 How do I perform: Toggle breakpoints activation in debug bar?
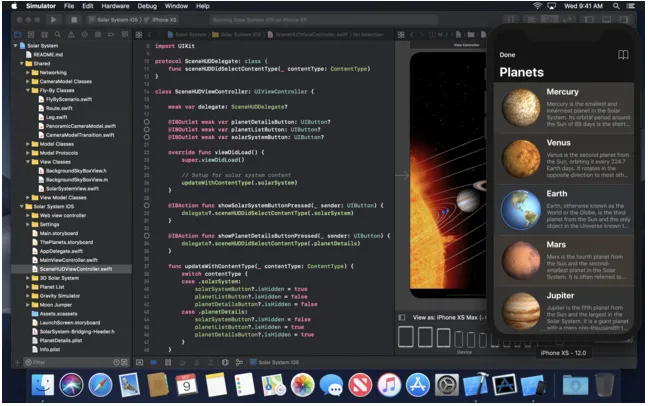[153, 362]
